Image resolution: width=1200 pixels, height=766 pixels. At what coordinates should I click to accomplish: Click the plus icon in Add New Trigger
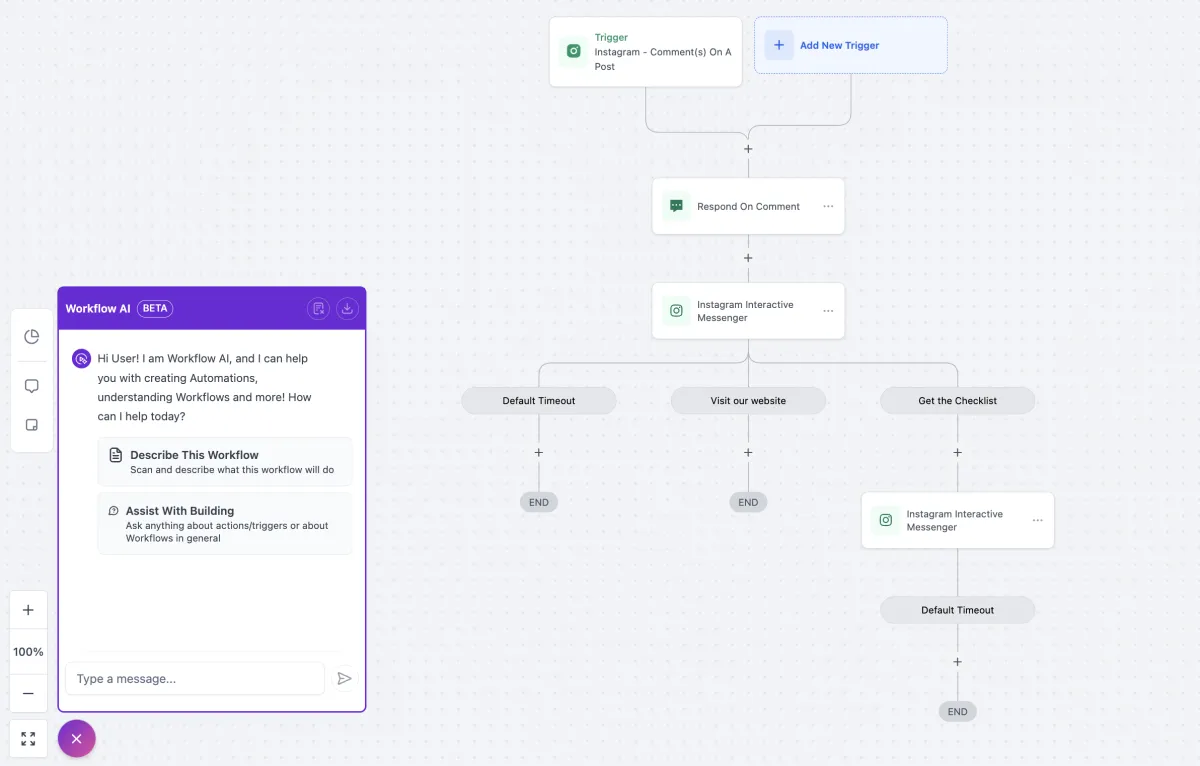pos(779,45)
